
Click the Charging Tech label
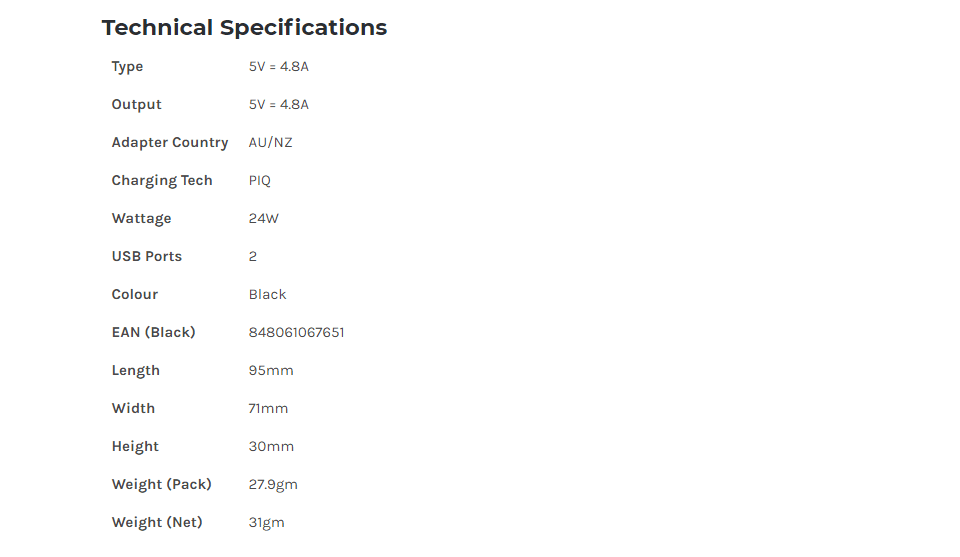click(162, 181)
